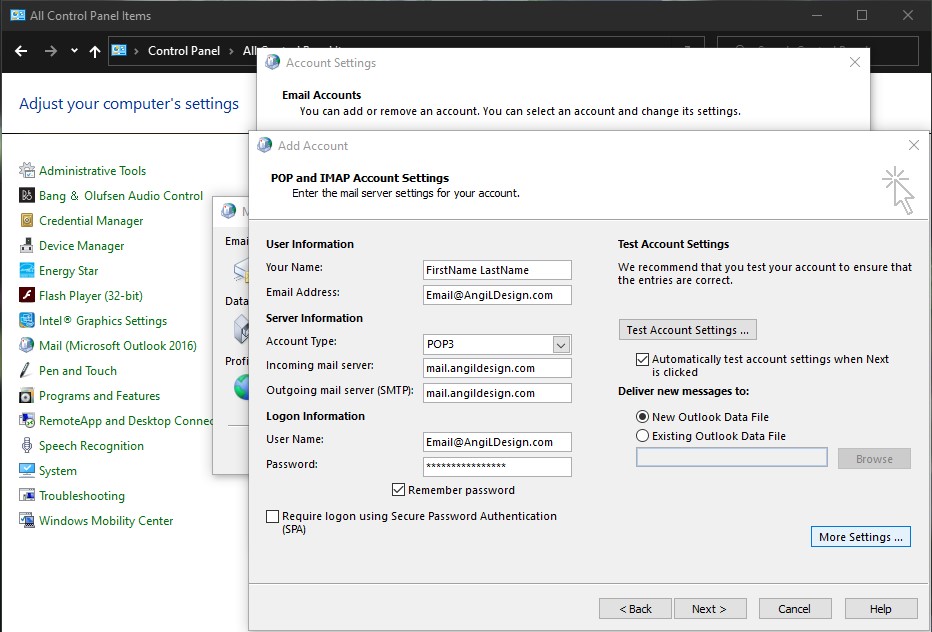Click Mail (Microsoft Outlook 2016) link text

(x=118, y=345)
